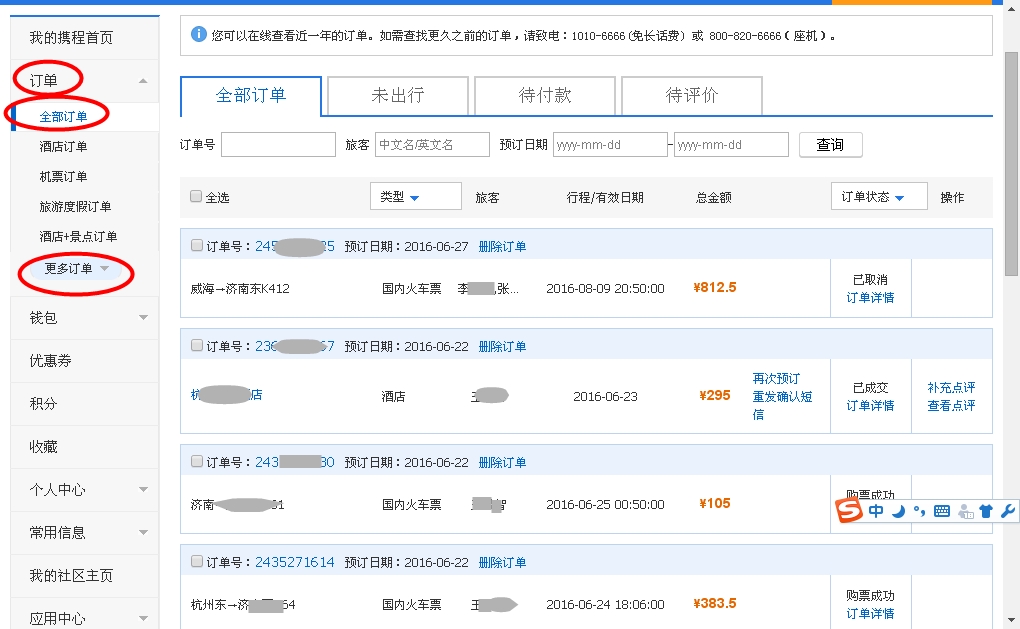Click the 查询 search button
Viewport: 1020px width, 629px height.
tap(830, 144)
